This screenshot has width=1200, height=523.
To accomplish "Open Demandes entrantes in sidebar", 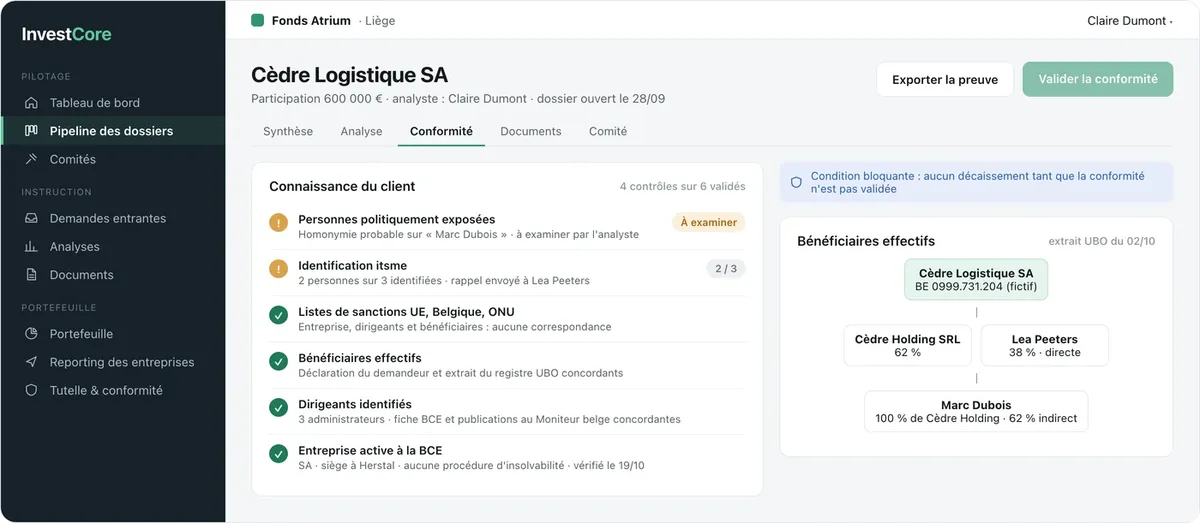I will click(x=113, y=218).
